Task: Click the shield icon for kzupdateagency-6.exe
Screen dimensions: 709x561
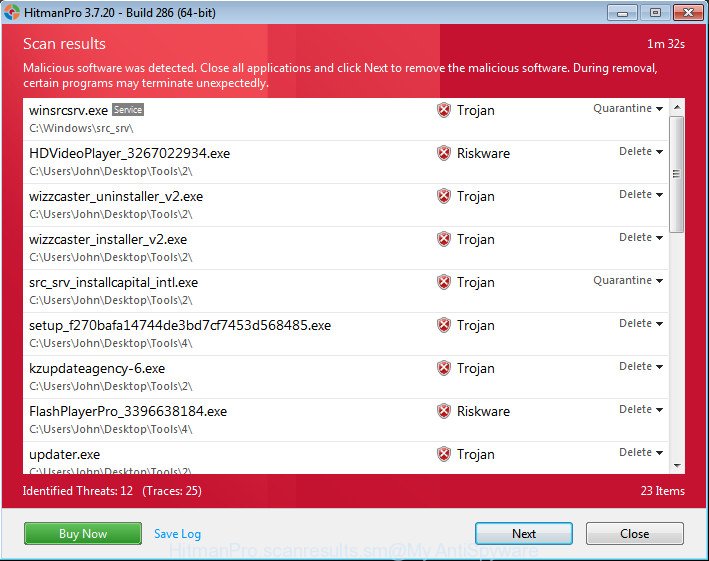Action: click(x=444, y=368)
